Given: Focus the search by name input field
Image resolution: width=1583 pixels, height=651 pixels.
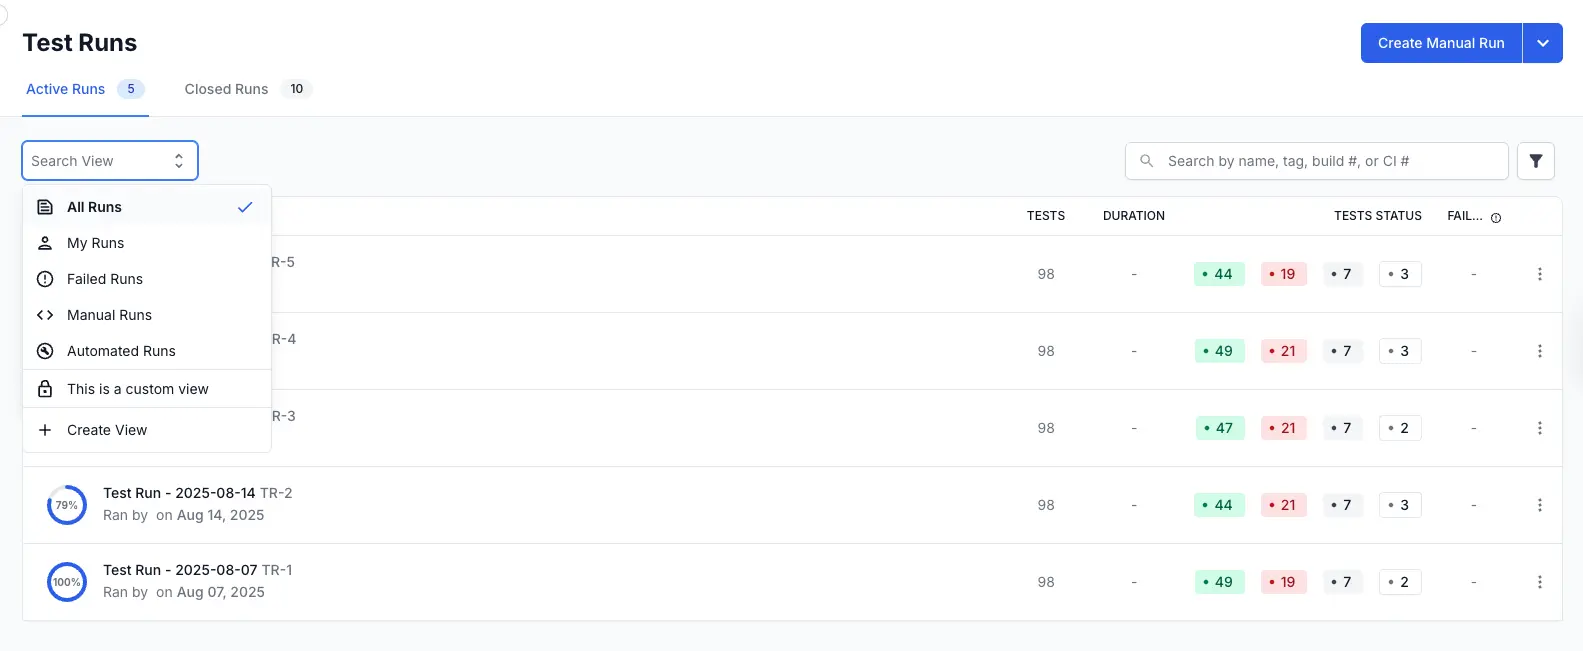Looking at the screenshot, I should pos(1330,161).
